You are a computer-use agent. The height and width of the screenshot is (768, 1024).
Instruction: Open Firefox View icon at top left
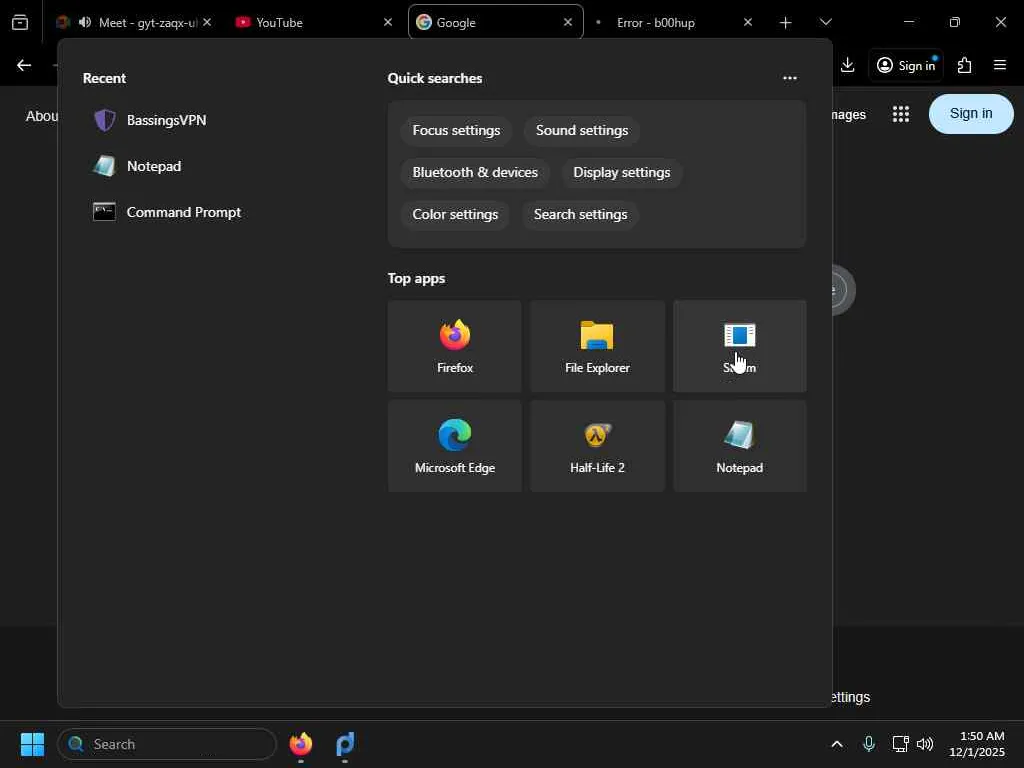pyautogui.click(x=20, y=23)
